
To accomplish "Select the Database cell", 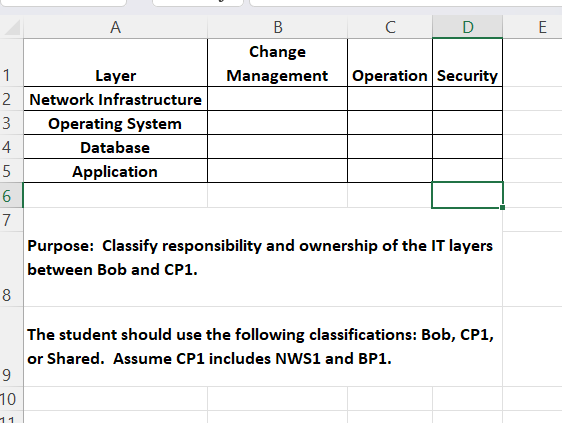I will pyautogui.click(x=115, y=147).
